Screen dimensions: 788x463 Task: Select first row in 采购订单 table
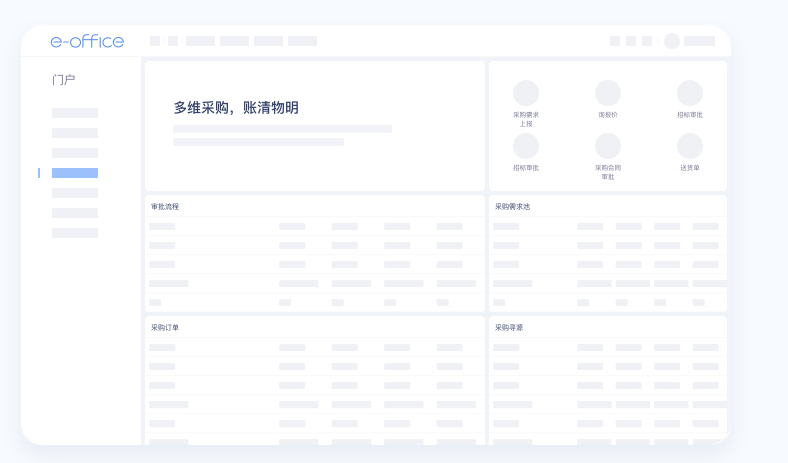click(x=312, y=348)
